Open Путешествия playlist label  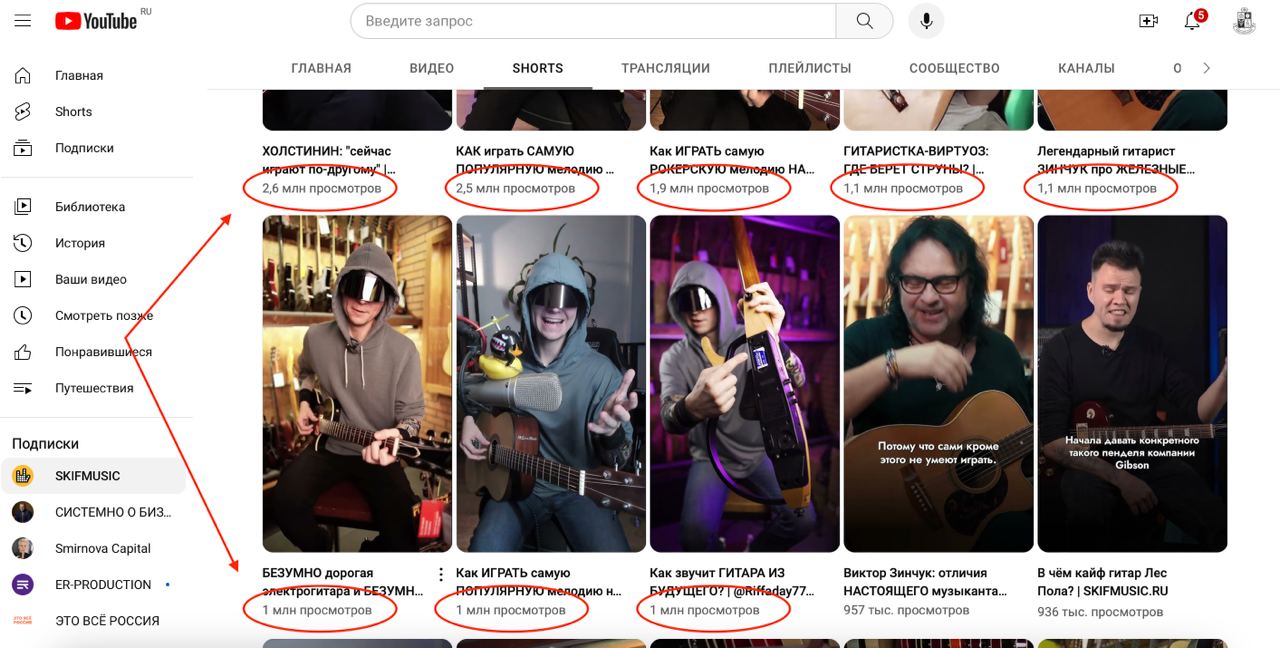tap(94, 388)
